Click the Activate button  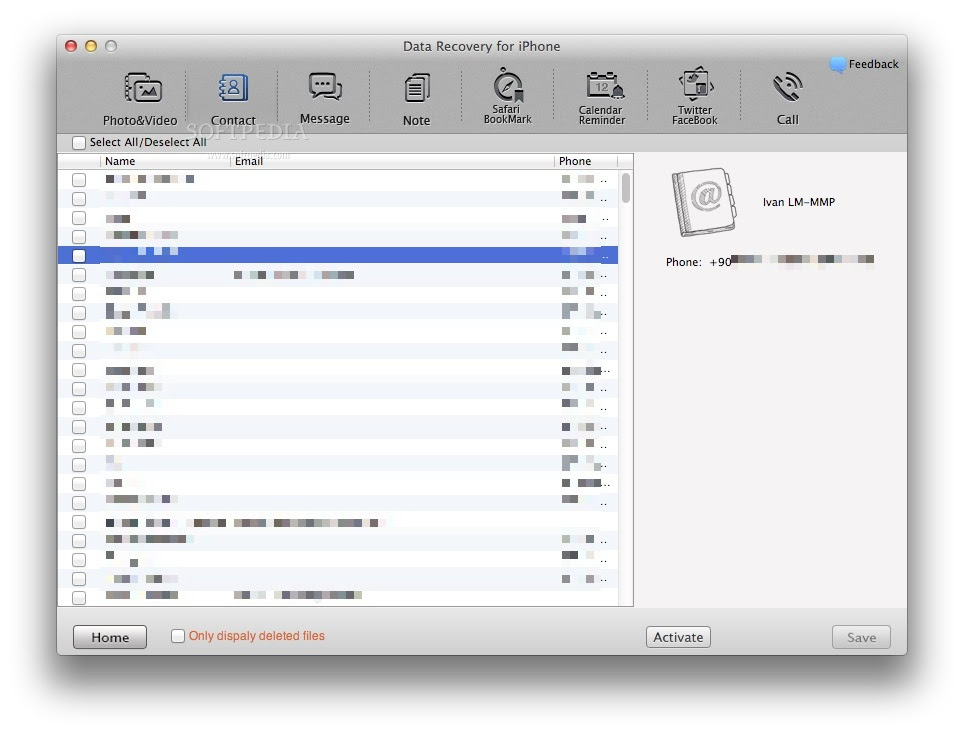coord(678,637)
